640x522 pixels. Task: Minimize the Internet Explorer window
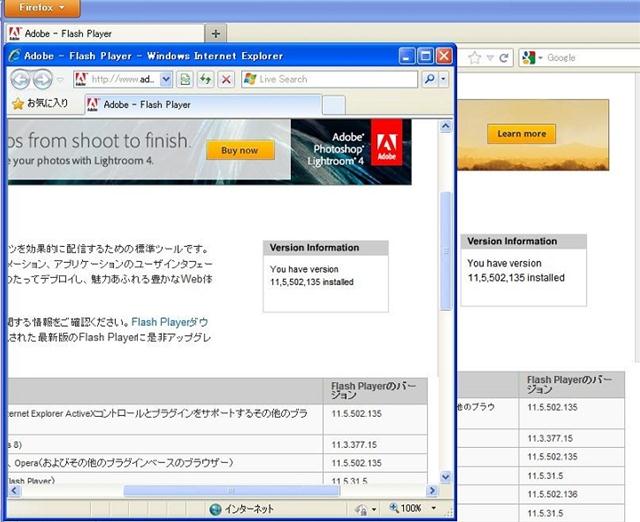click(x=407, y=56)
